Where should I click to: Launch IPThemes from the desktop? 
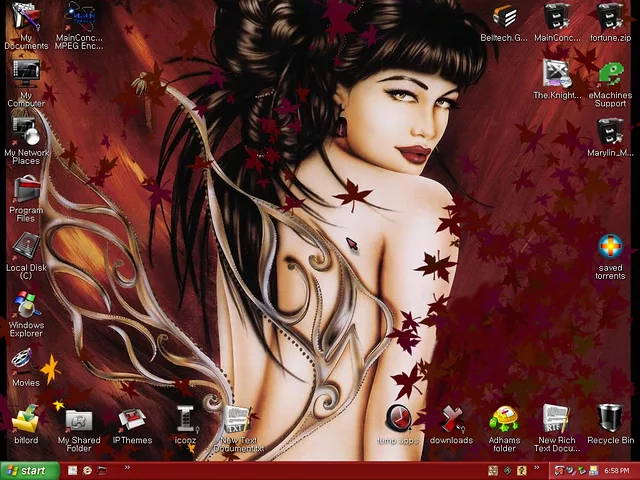click(x=132, y=420)
